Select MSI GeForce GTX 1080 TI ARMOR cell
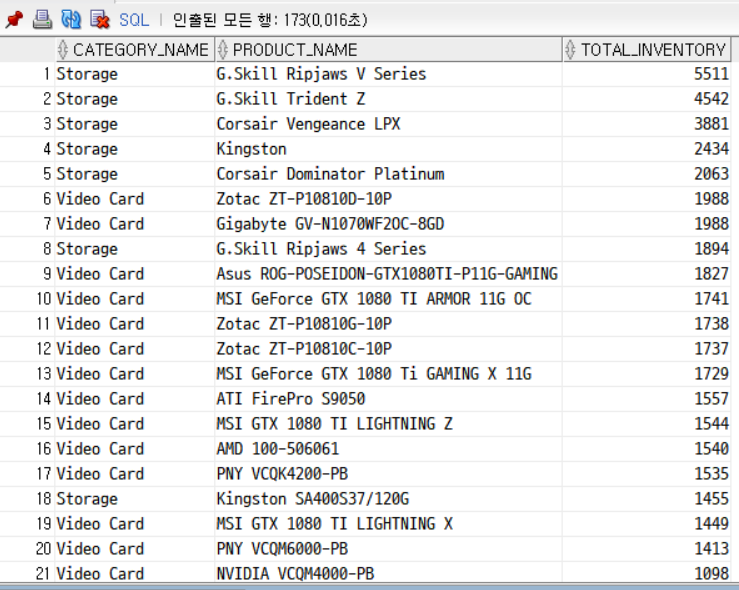The height and width of the screenshot is (590, 739). coord(388,299)
